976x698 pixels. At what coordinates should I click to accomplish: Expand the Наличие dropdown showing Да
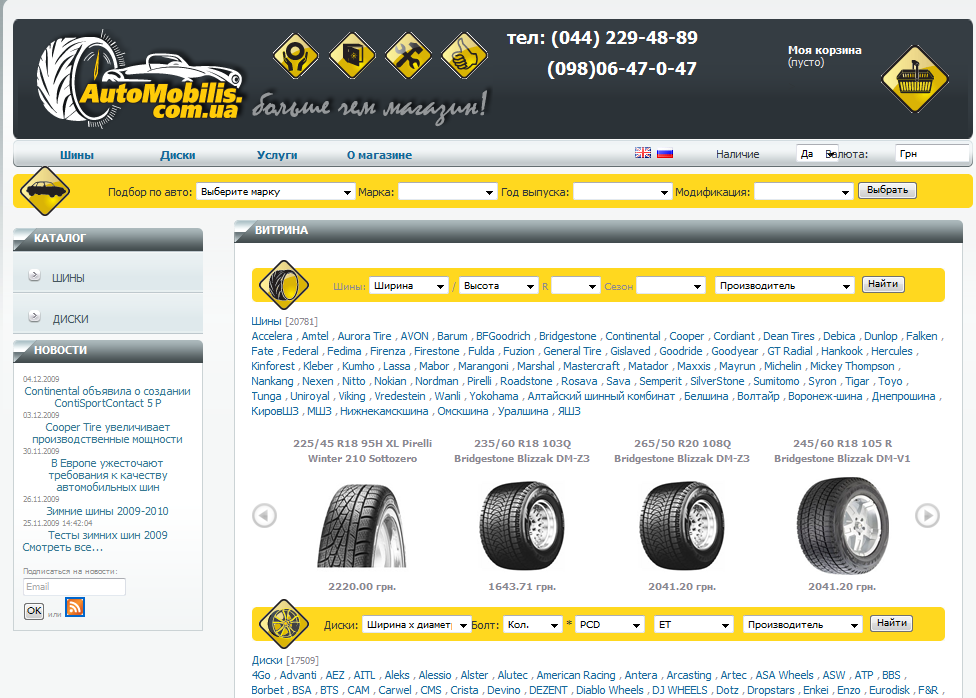[x=817, y=154]
